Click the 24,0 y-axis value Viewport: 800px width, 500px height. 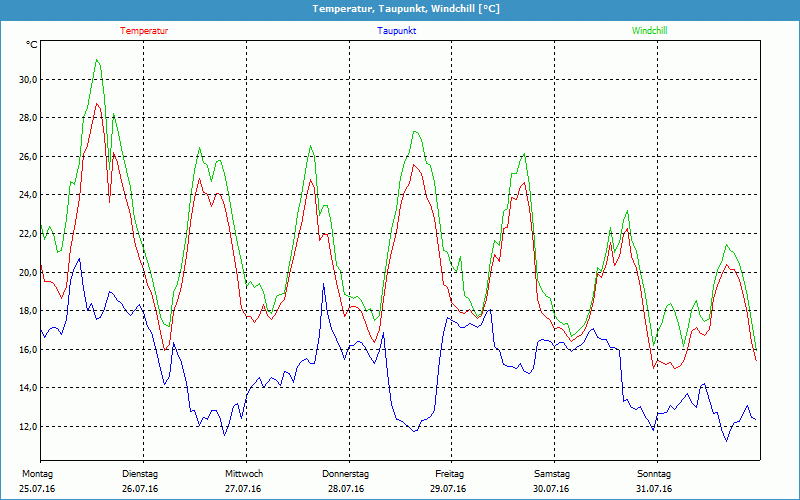pos(28,195)
